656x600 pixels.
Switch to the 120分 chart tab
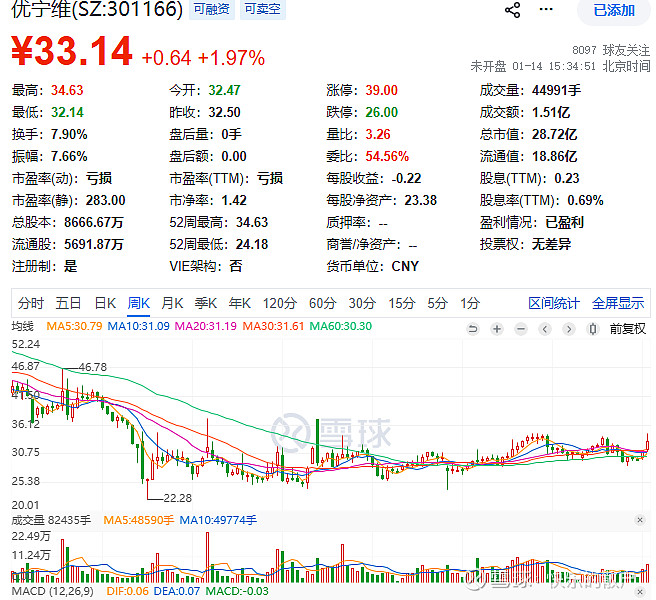pyautogui.click(x=280, y=303)
